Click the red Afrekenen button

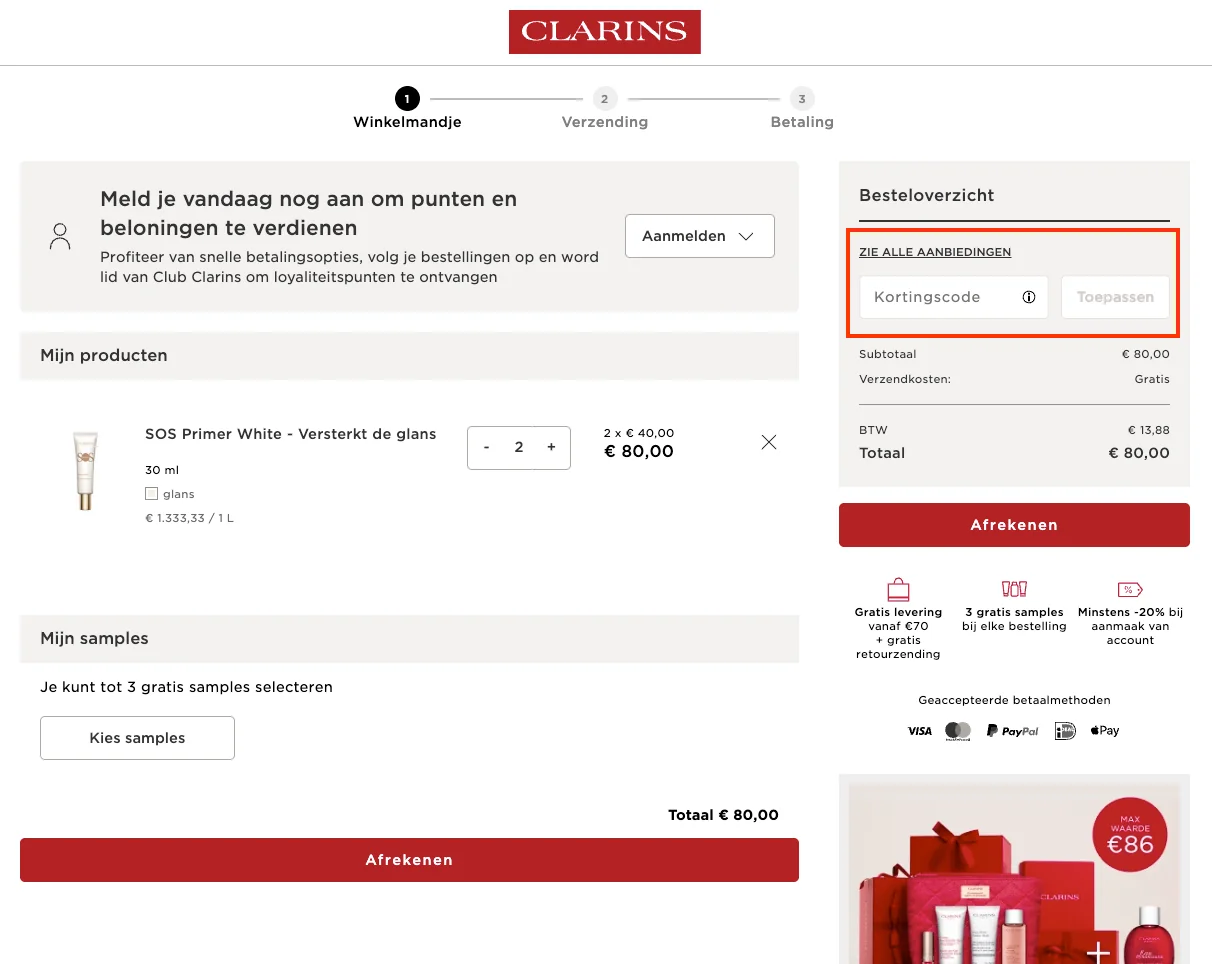pos(1013,524)
